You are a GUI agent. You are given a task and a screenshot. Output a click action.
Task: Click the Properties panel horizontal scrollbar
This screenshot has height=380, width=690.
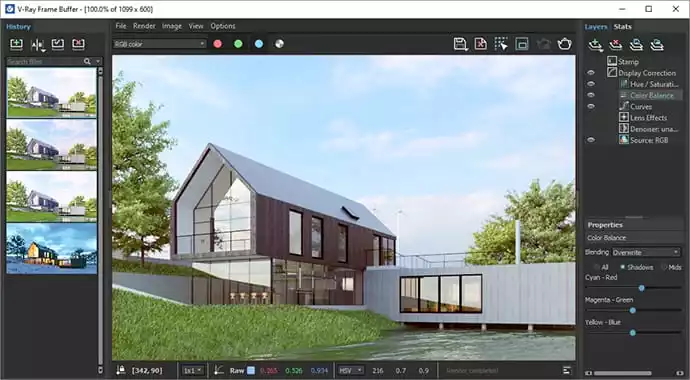click(623, 373)
